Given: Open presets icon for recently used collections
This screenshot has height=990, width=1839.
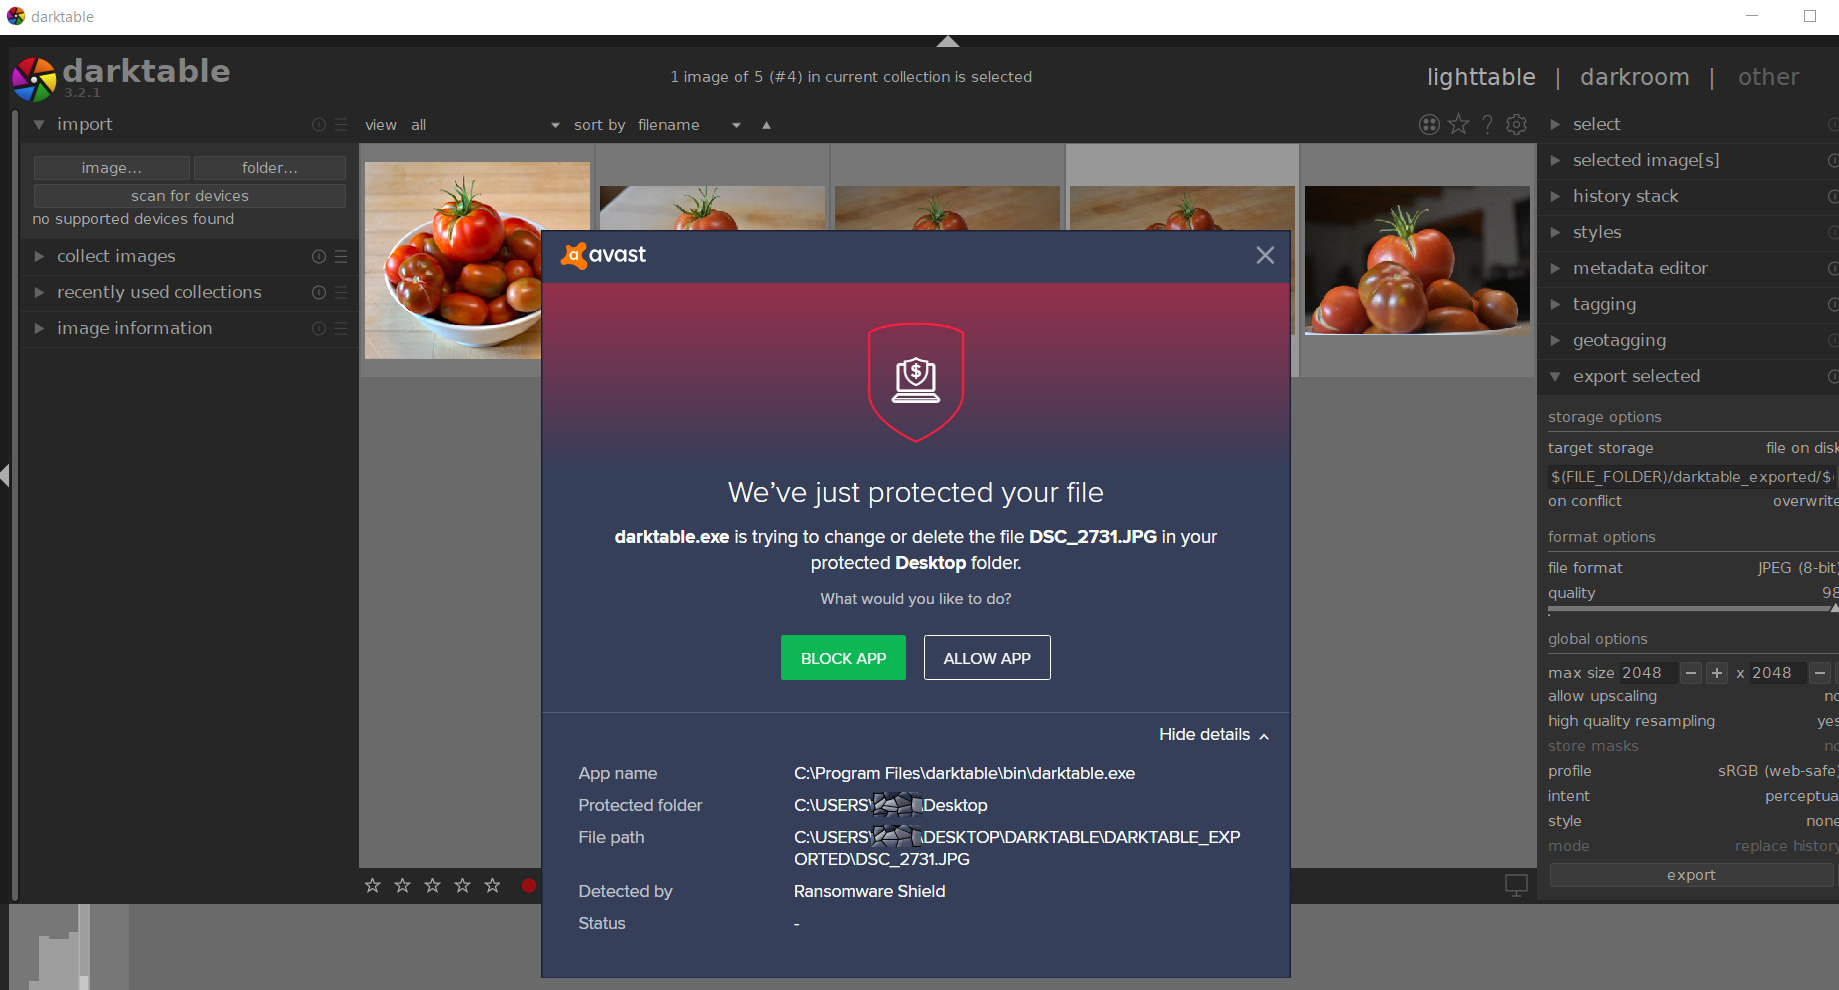Looking at the screenshot, I should coord(341,293).
